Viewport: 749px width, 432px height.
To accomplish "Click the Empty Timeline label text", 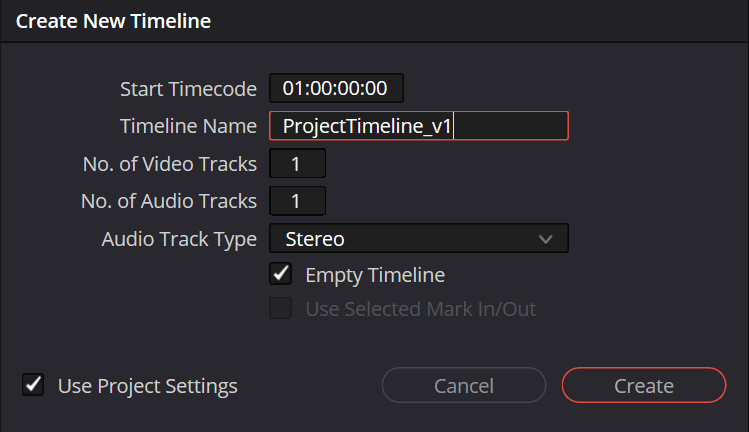I will 375,275.
